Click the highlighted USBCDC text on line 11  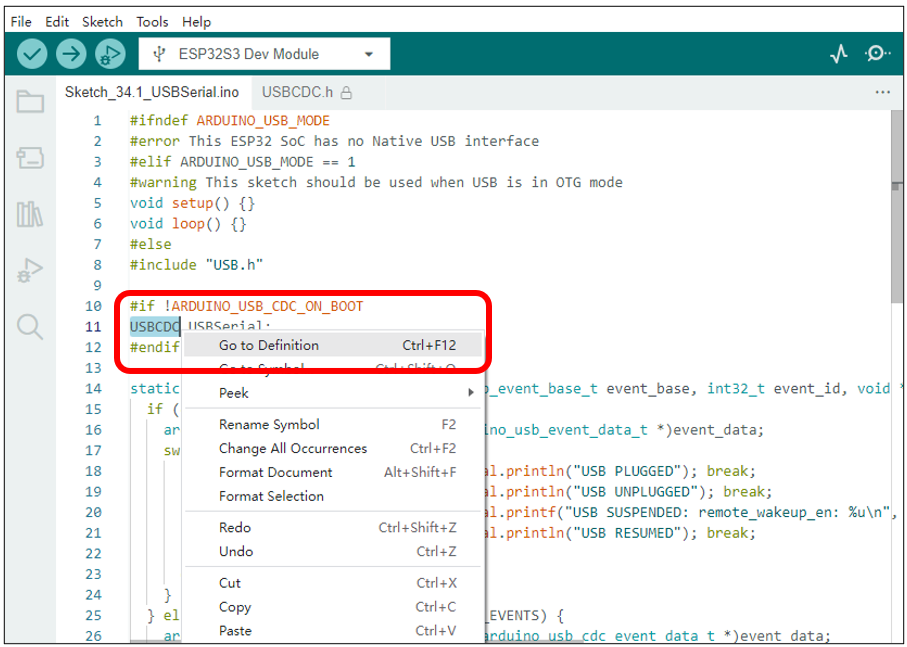point(154,327)
